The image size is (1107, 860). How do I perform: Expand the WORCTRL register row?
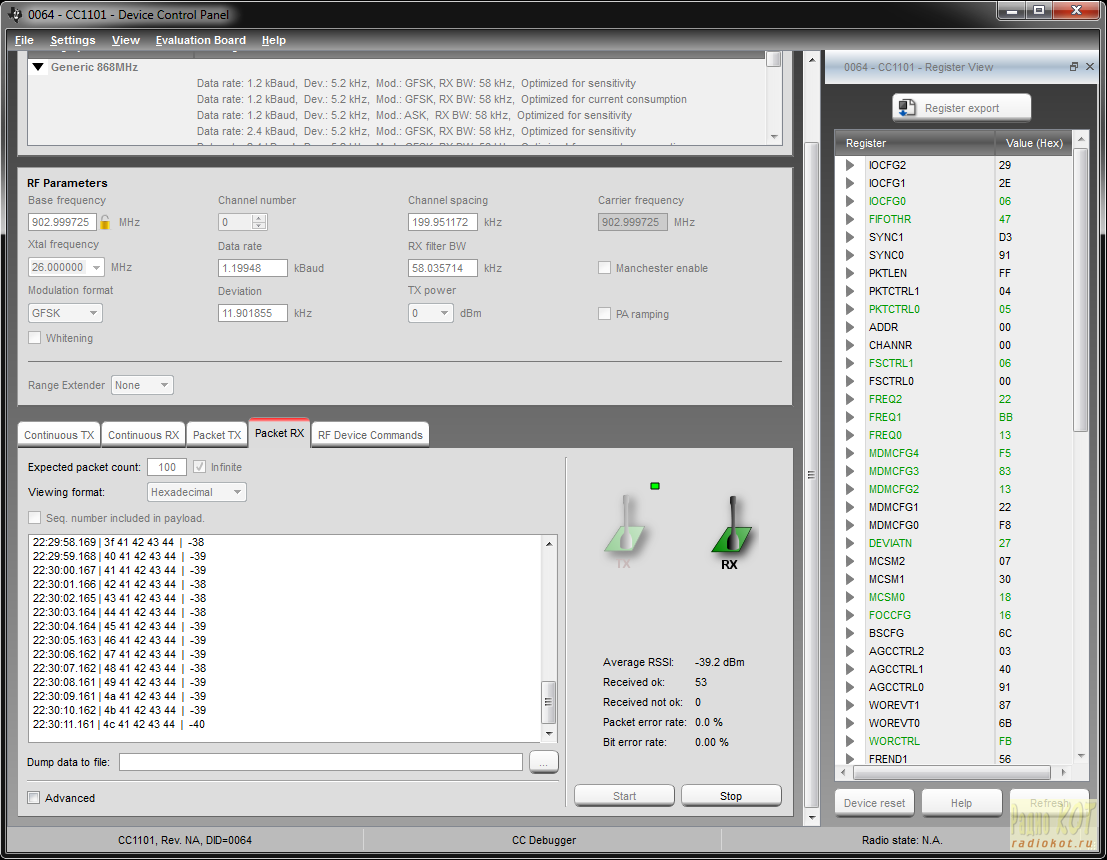[849, 741]
